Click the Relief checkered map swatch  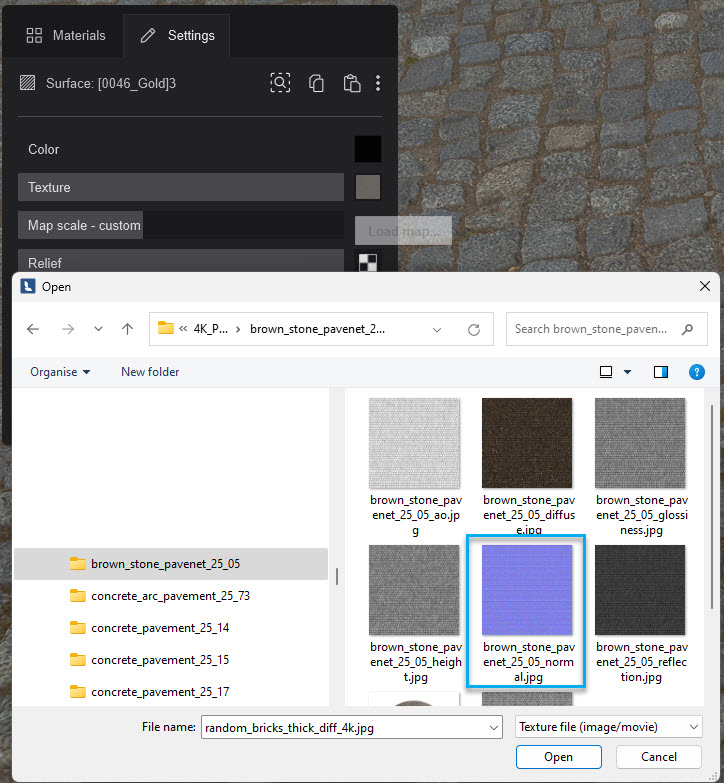point(368,262)
